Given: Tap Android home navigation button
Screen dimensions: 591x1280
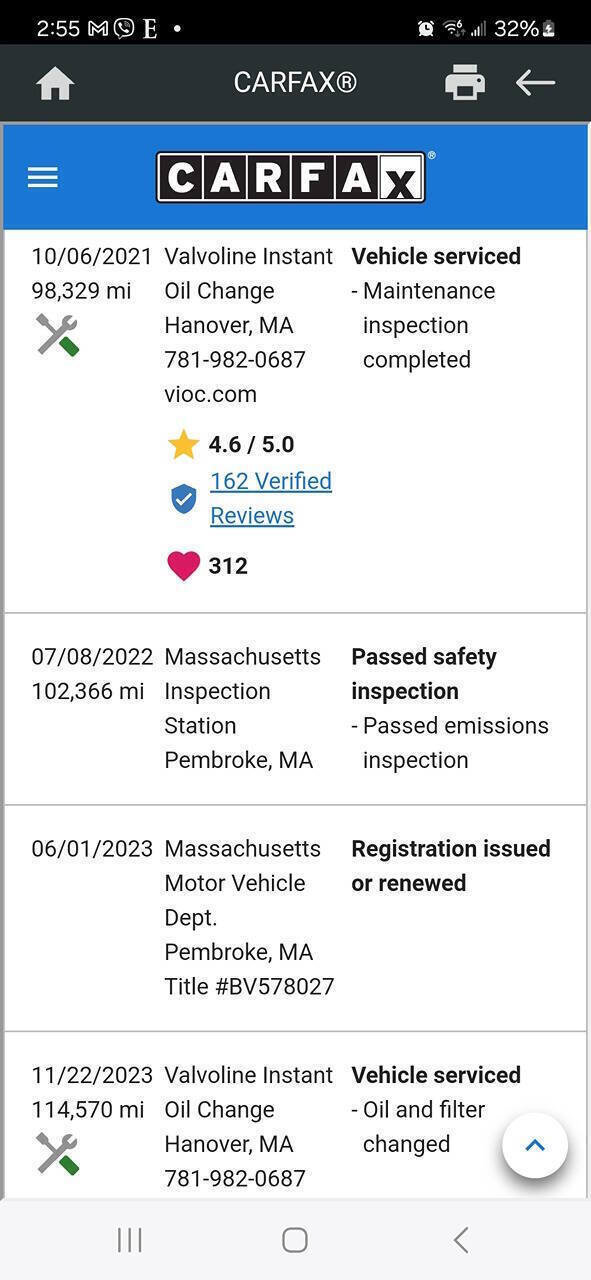Looking at the screenshot, I should (295, 1240).
